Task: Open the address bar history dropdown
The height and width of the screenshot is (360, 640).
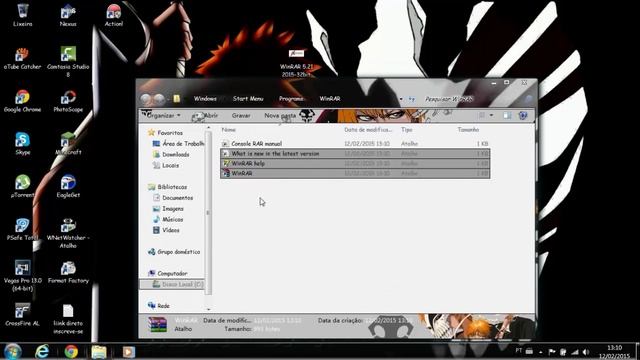Action: 401,99
